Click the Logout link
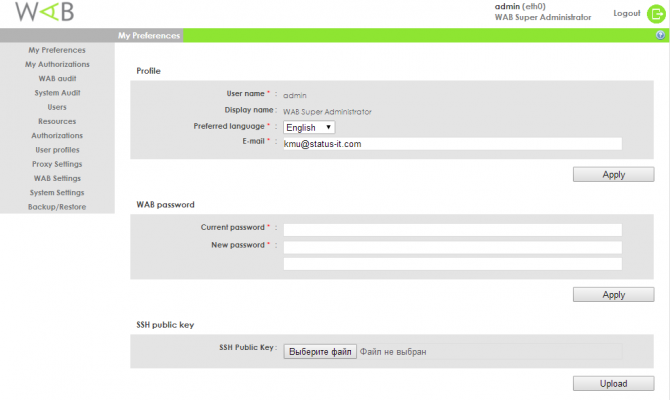Viewport: 670px width, 400px height. [x=627, y=13]
